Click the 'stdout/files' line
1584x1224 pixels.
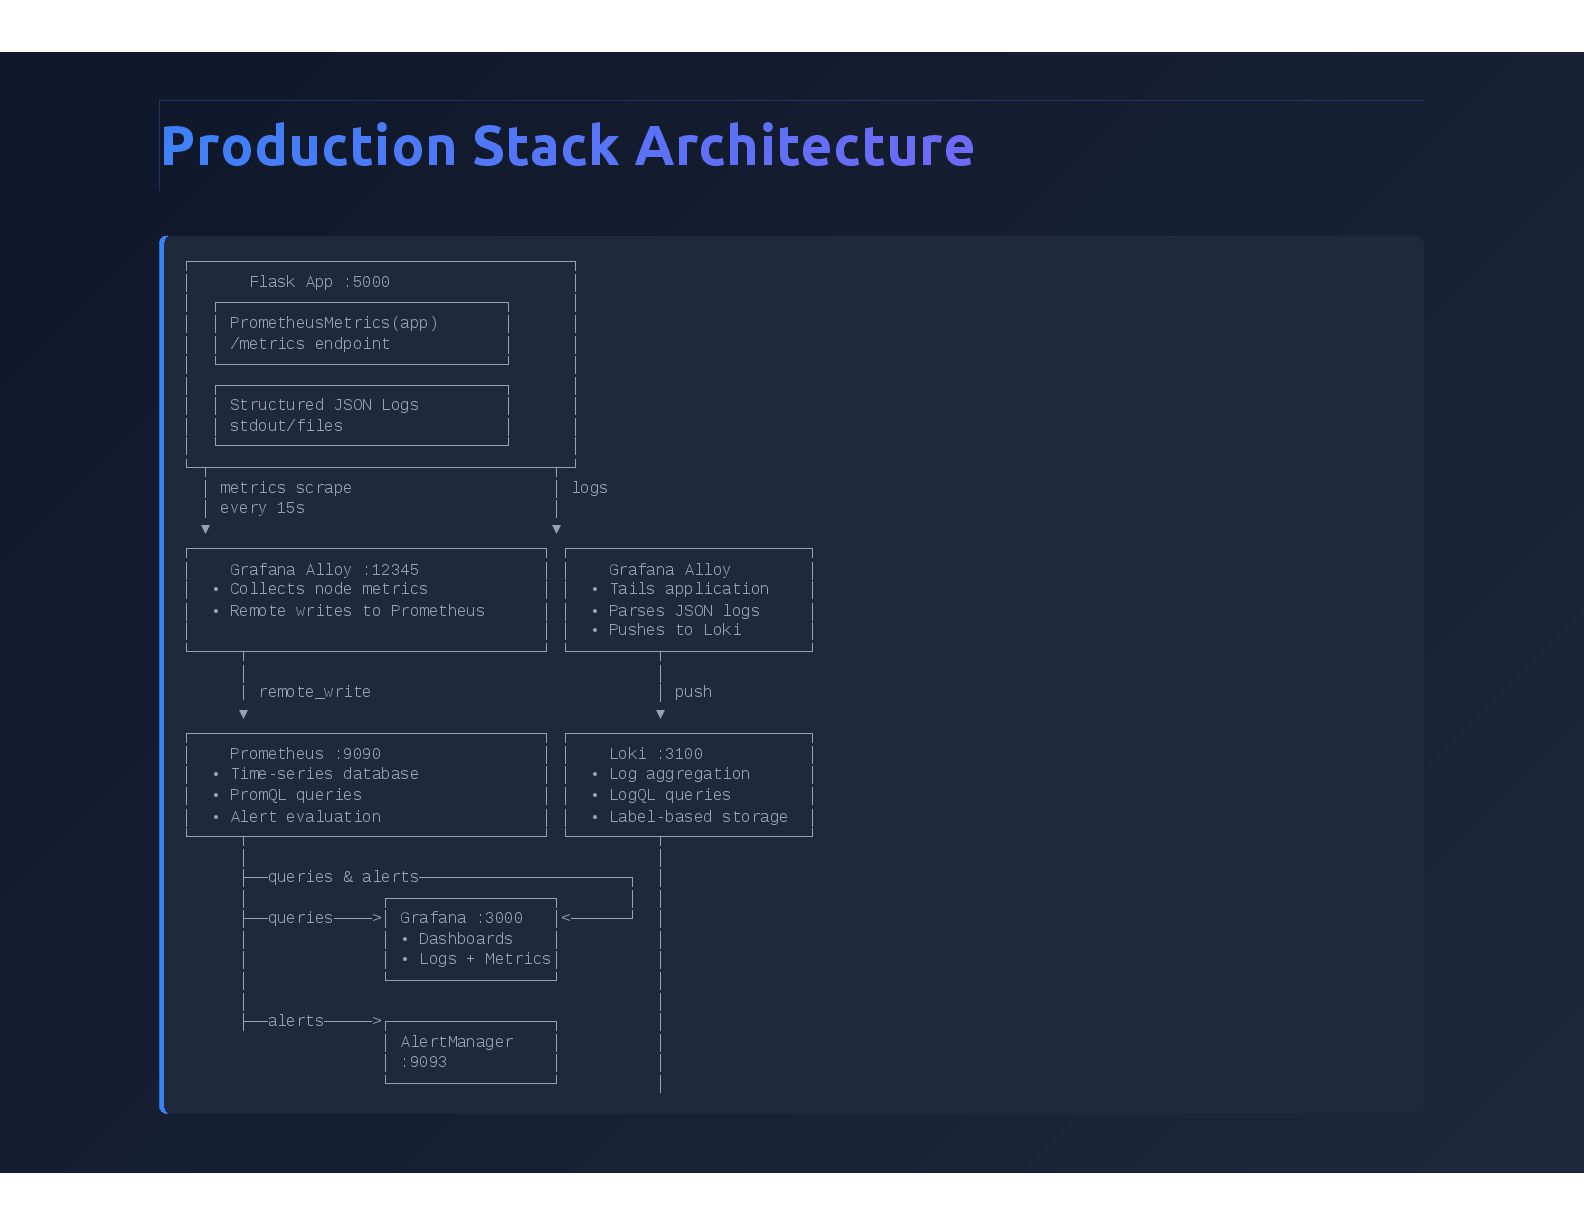[286, 426]
